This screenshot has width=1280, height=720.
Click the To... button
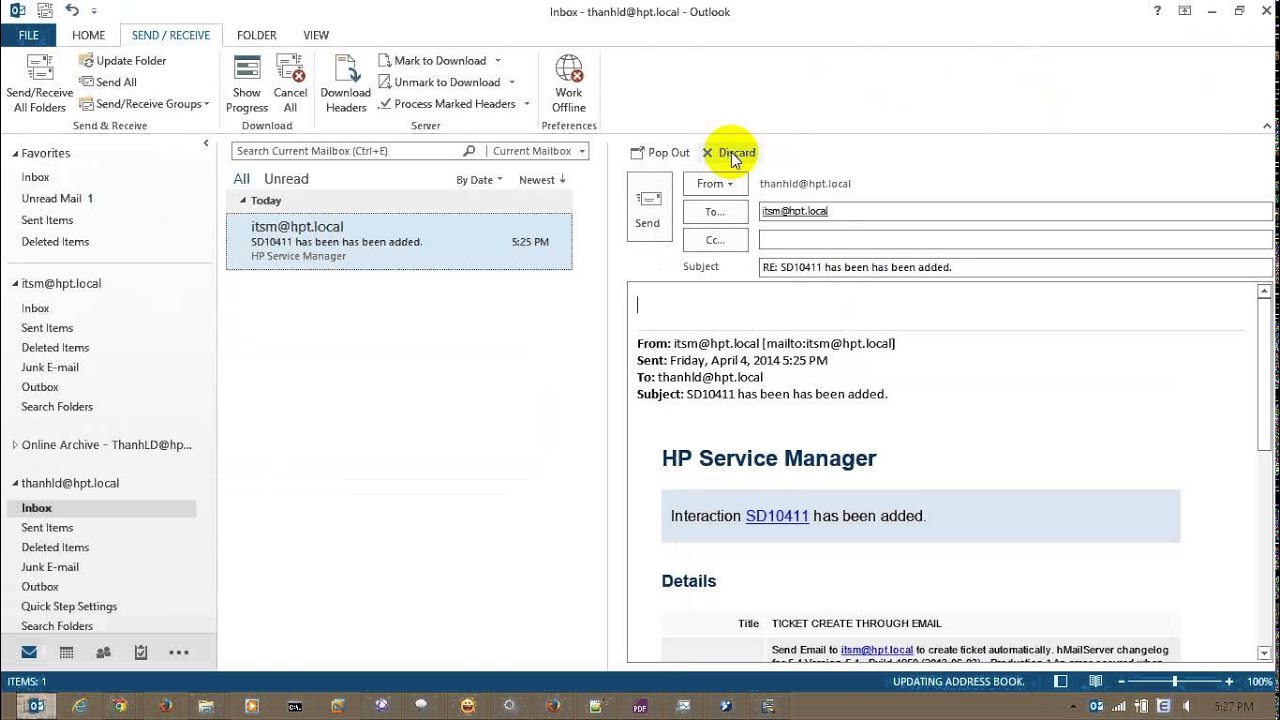coord(716,212)
